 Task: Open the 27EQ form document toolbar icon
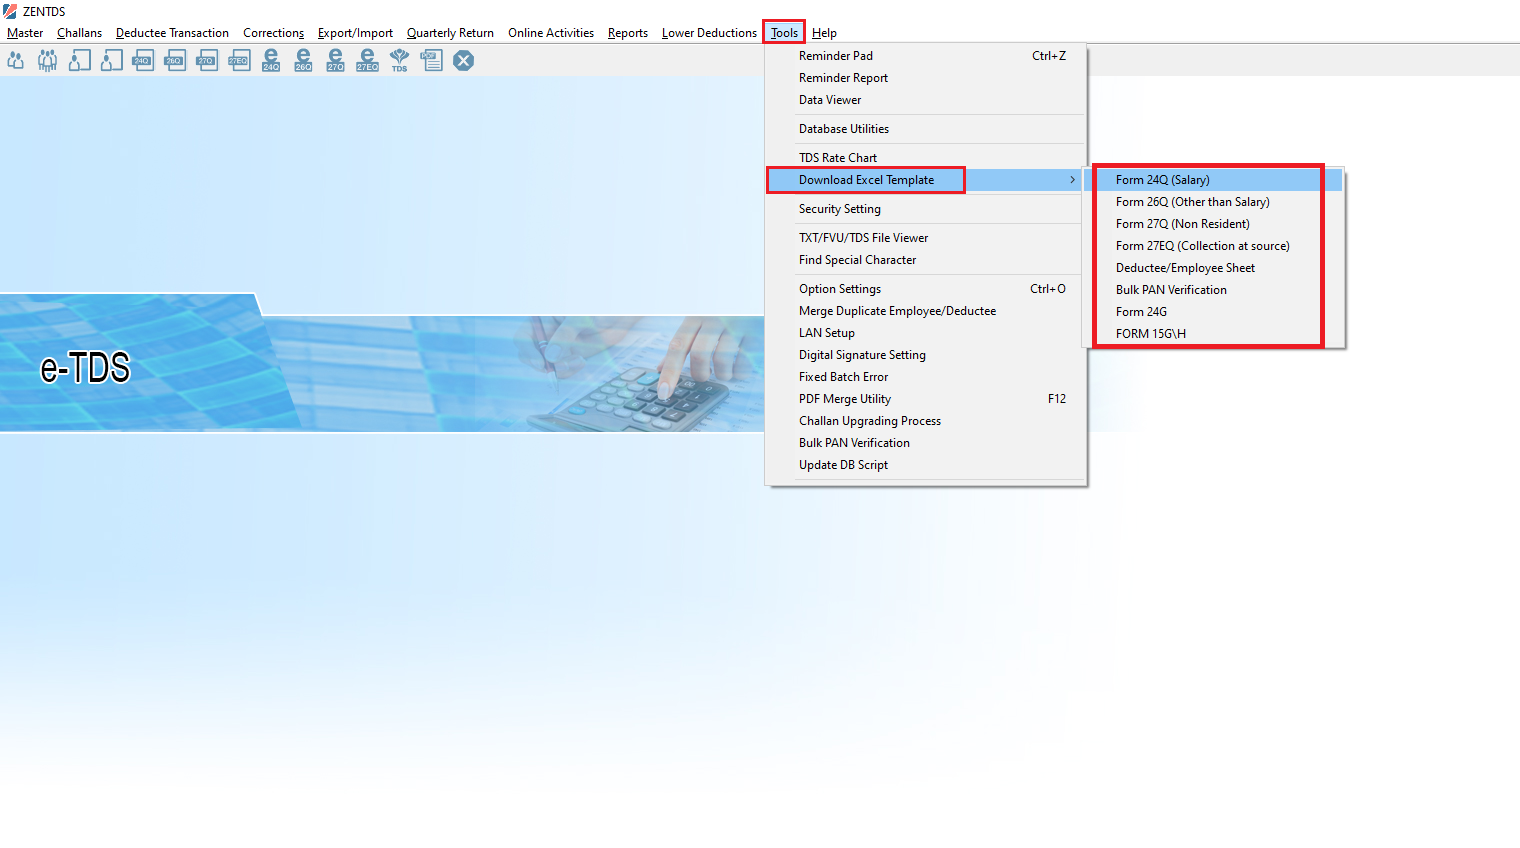pos(240,61)
